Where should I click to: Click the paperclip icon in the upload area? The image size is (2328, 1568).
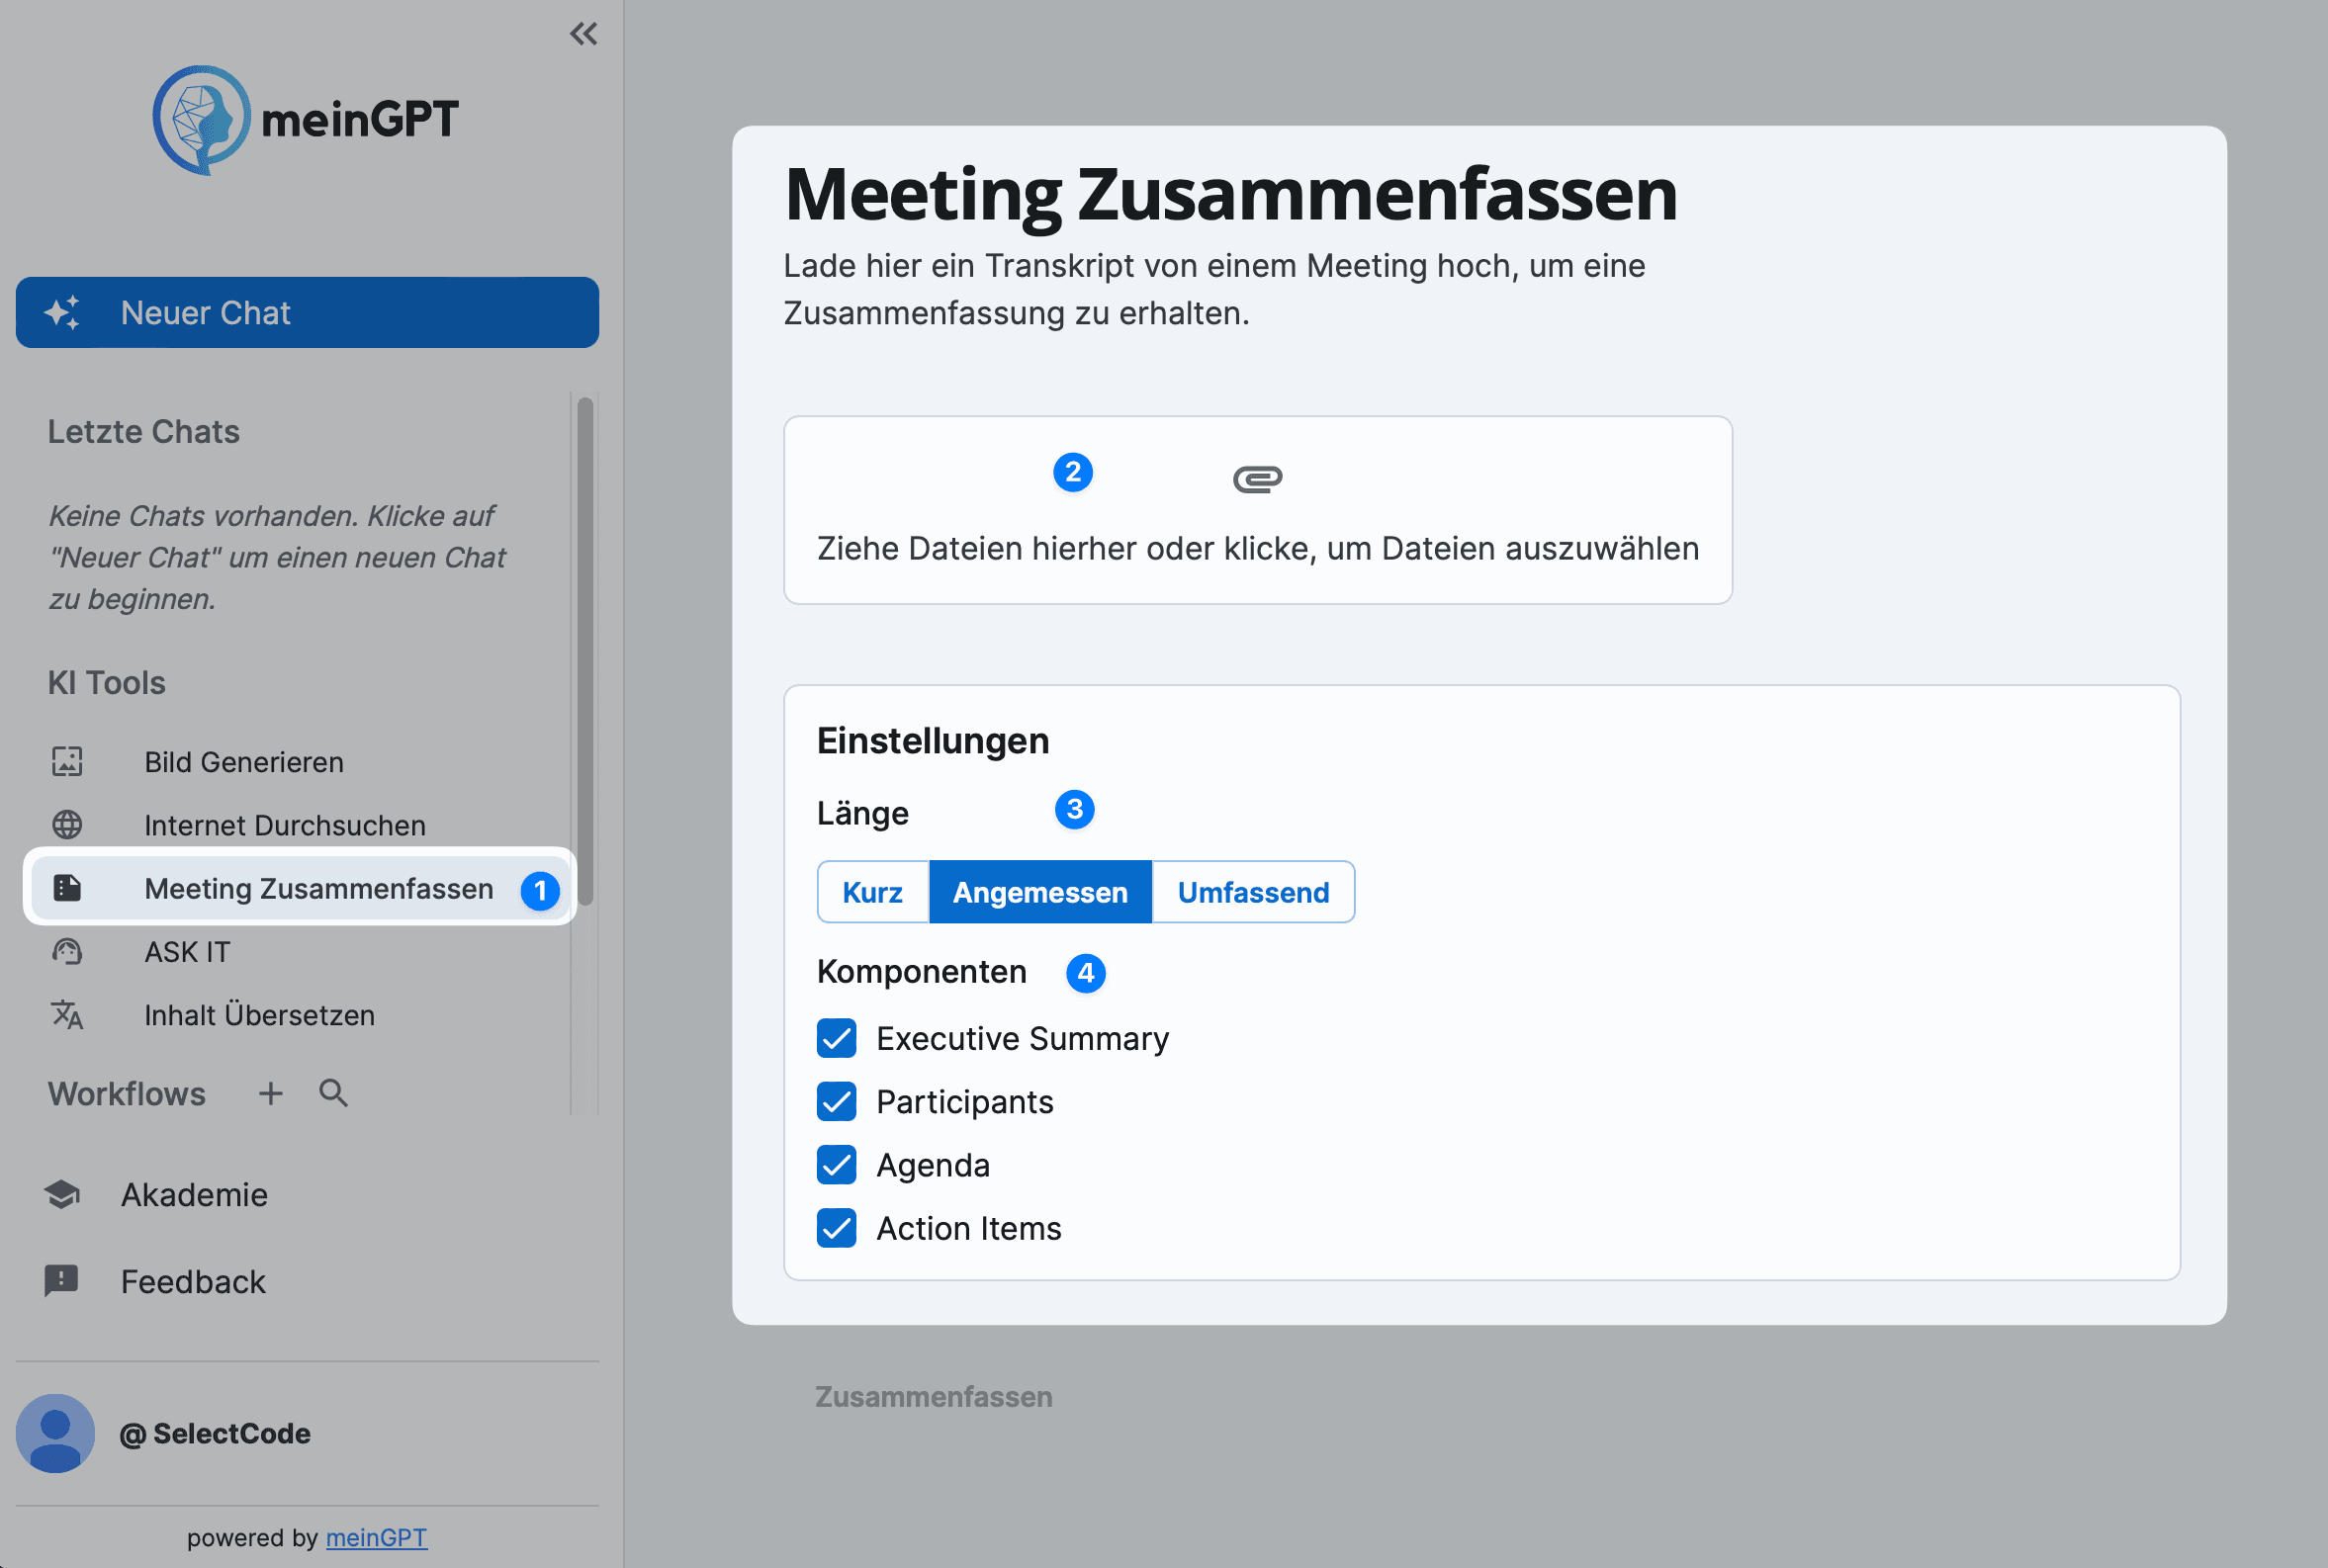point(1258,477)
